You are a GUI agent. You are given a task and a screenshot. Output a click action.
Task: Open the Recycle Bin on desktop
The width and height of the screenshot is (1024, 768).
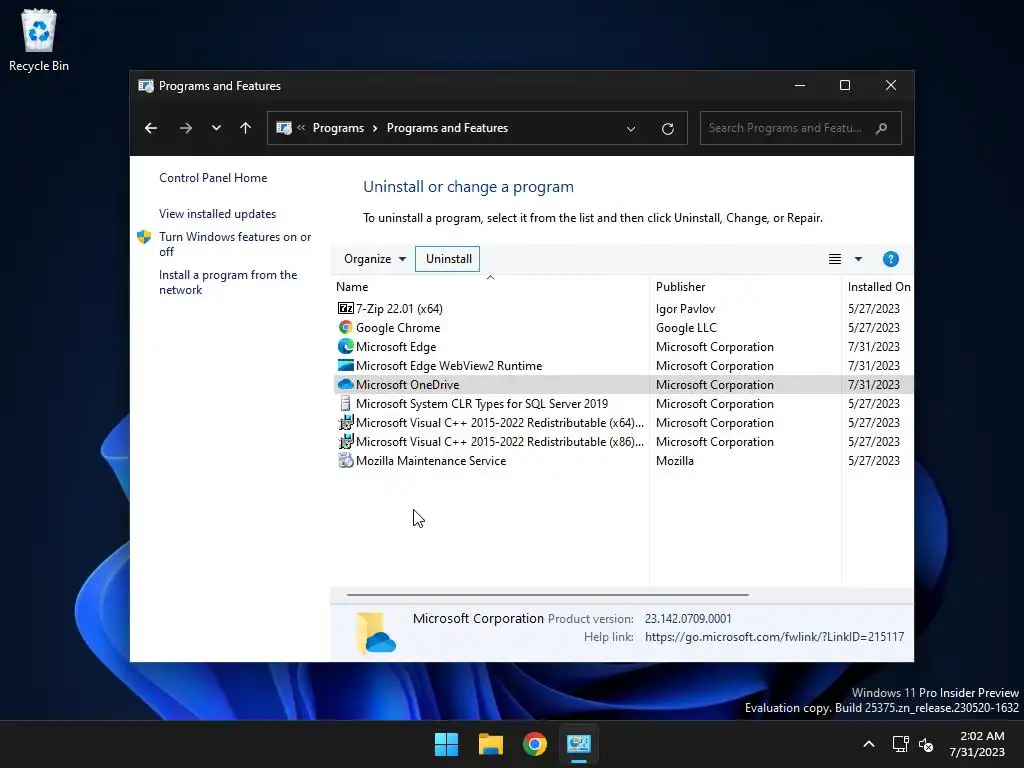point(39,40)
